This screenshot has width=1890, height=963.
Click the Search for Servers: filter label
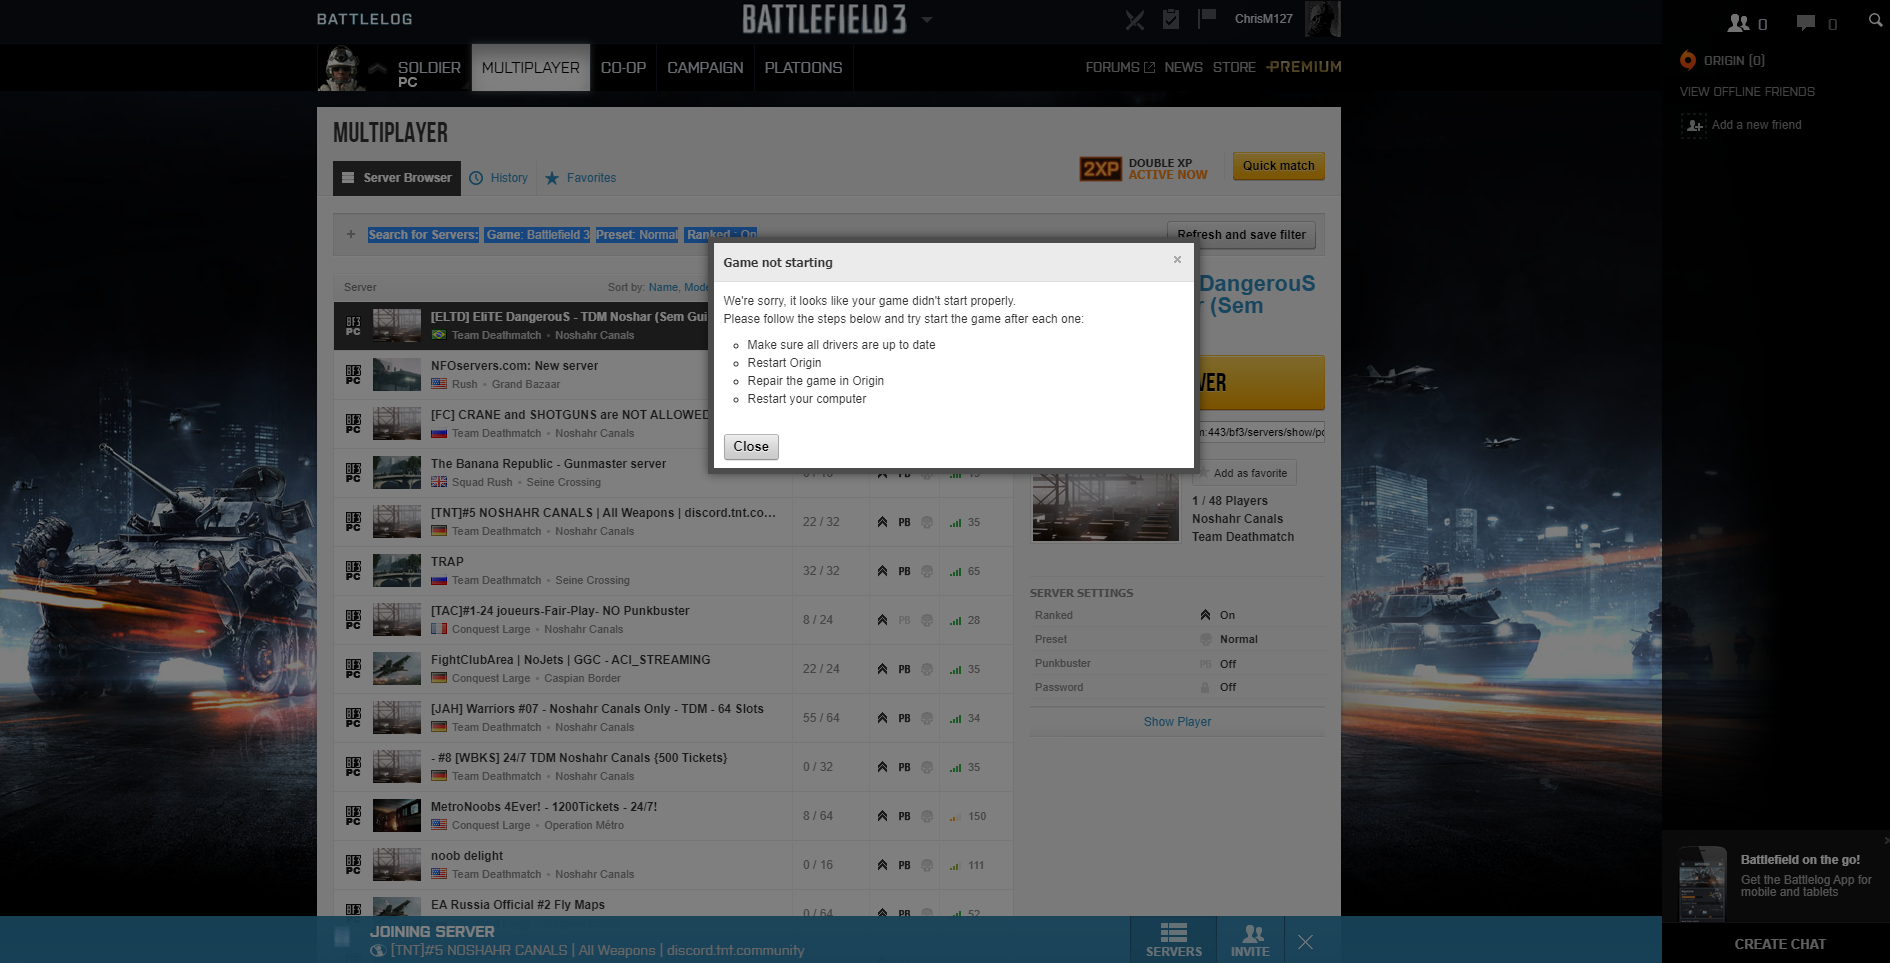[x=423, y=235]
